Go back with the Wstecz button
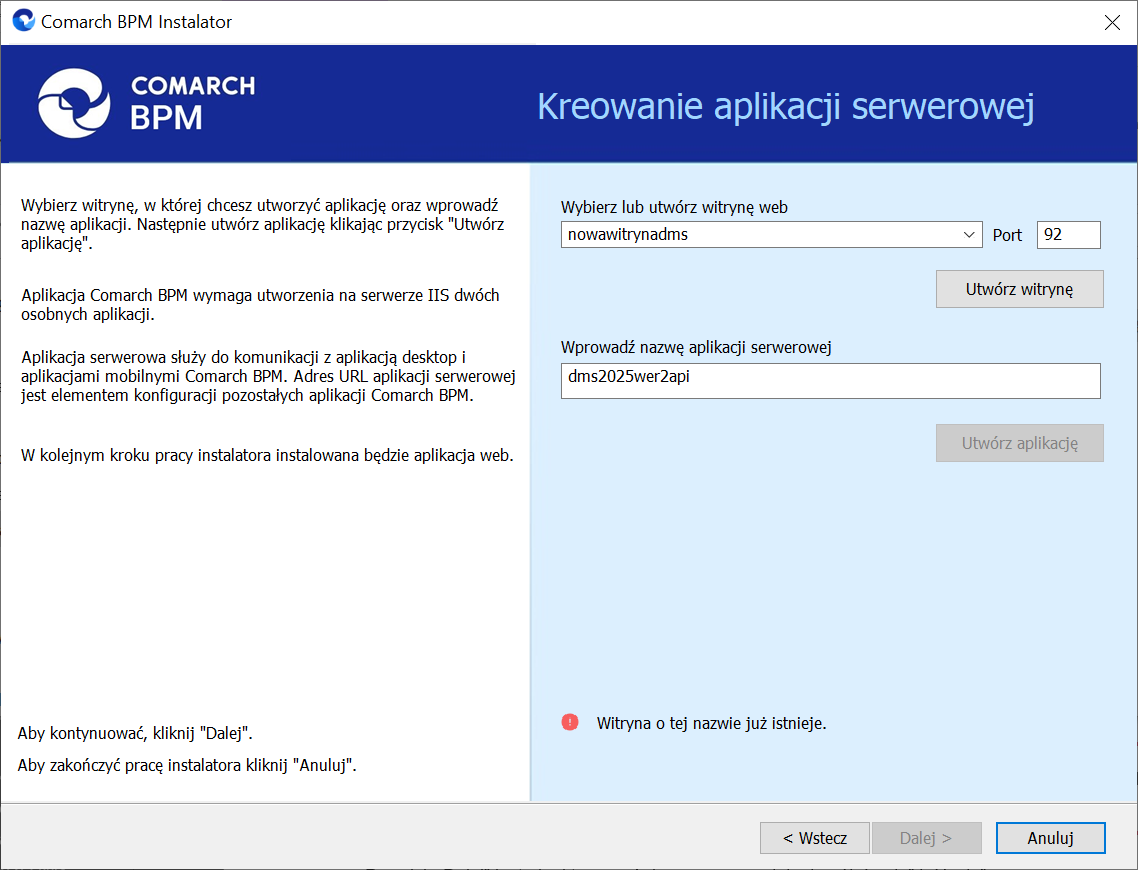 click(x=814, y=838)
